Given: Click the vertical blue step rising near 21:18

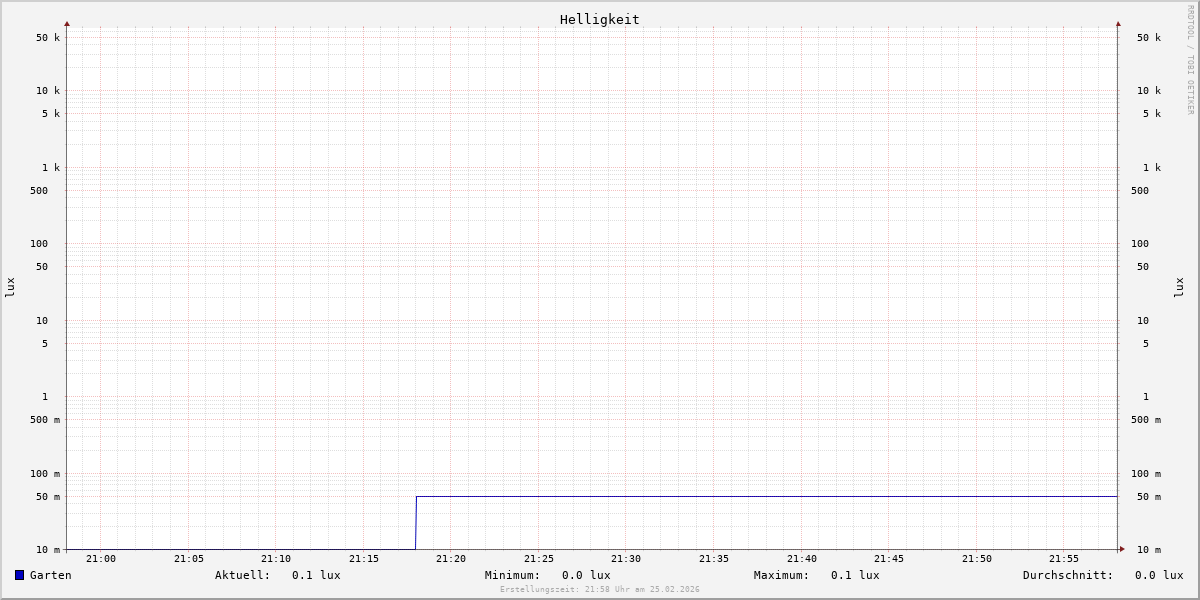Looking at the screenshot, I should tap(416, 523).
